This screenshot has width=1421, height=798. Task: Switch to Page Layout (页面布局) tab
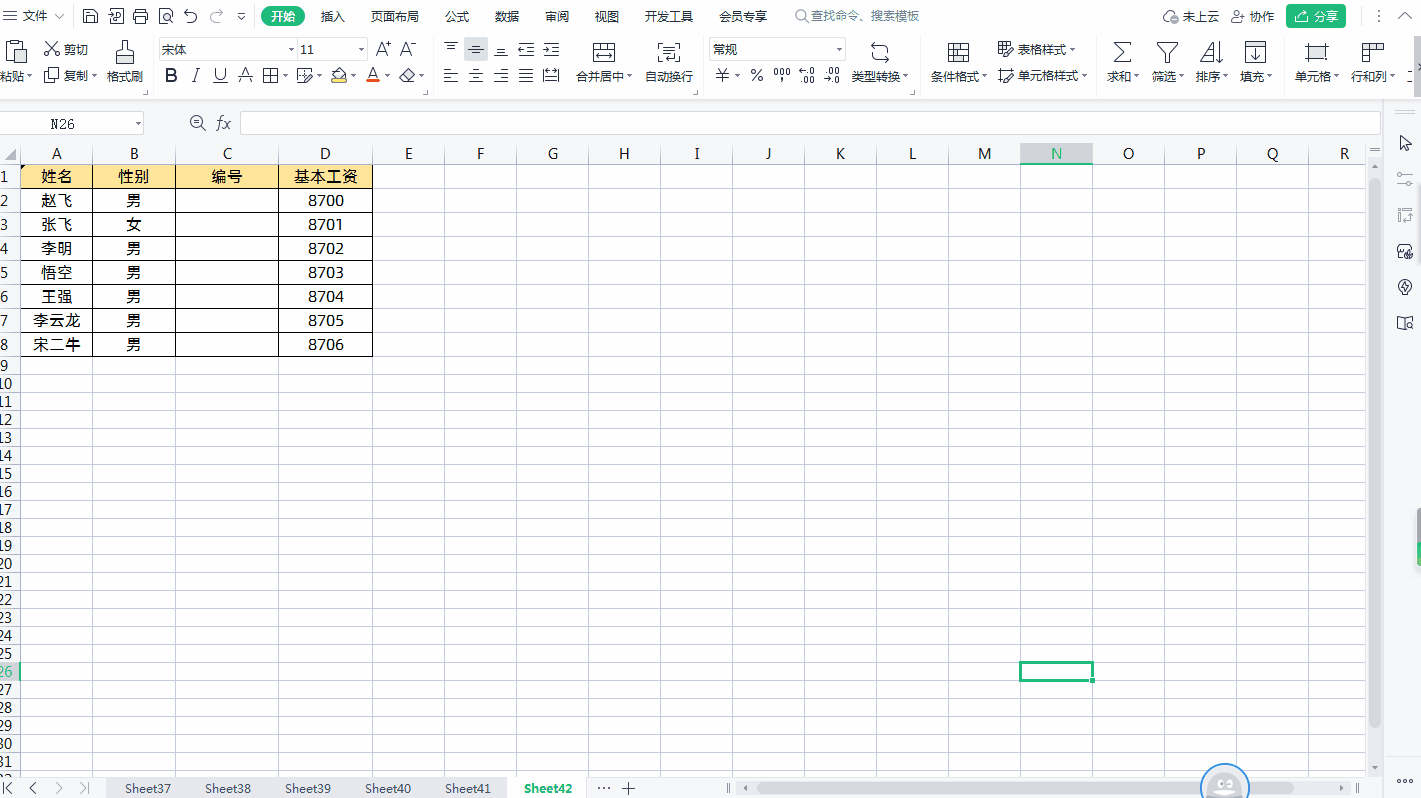click(x=395, y=16)
